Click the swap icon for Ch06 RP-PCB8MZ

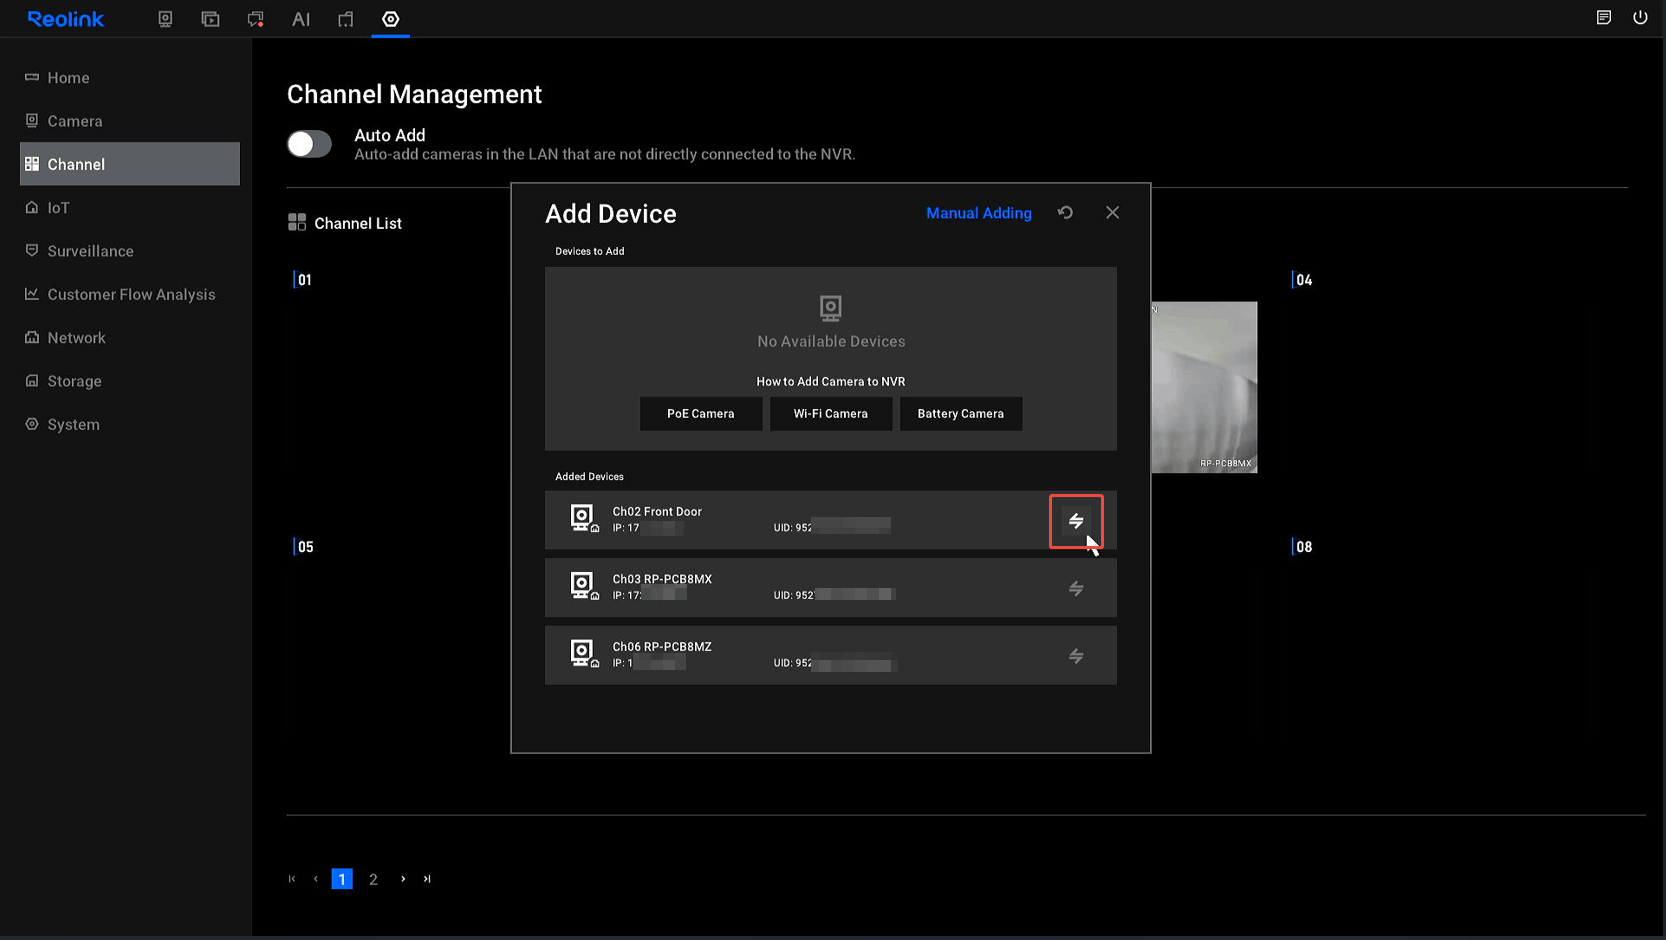1076,657
